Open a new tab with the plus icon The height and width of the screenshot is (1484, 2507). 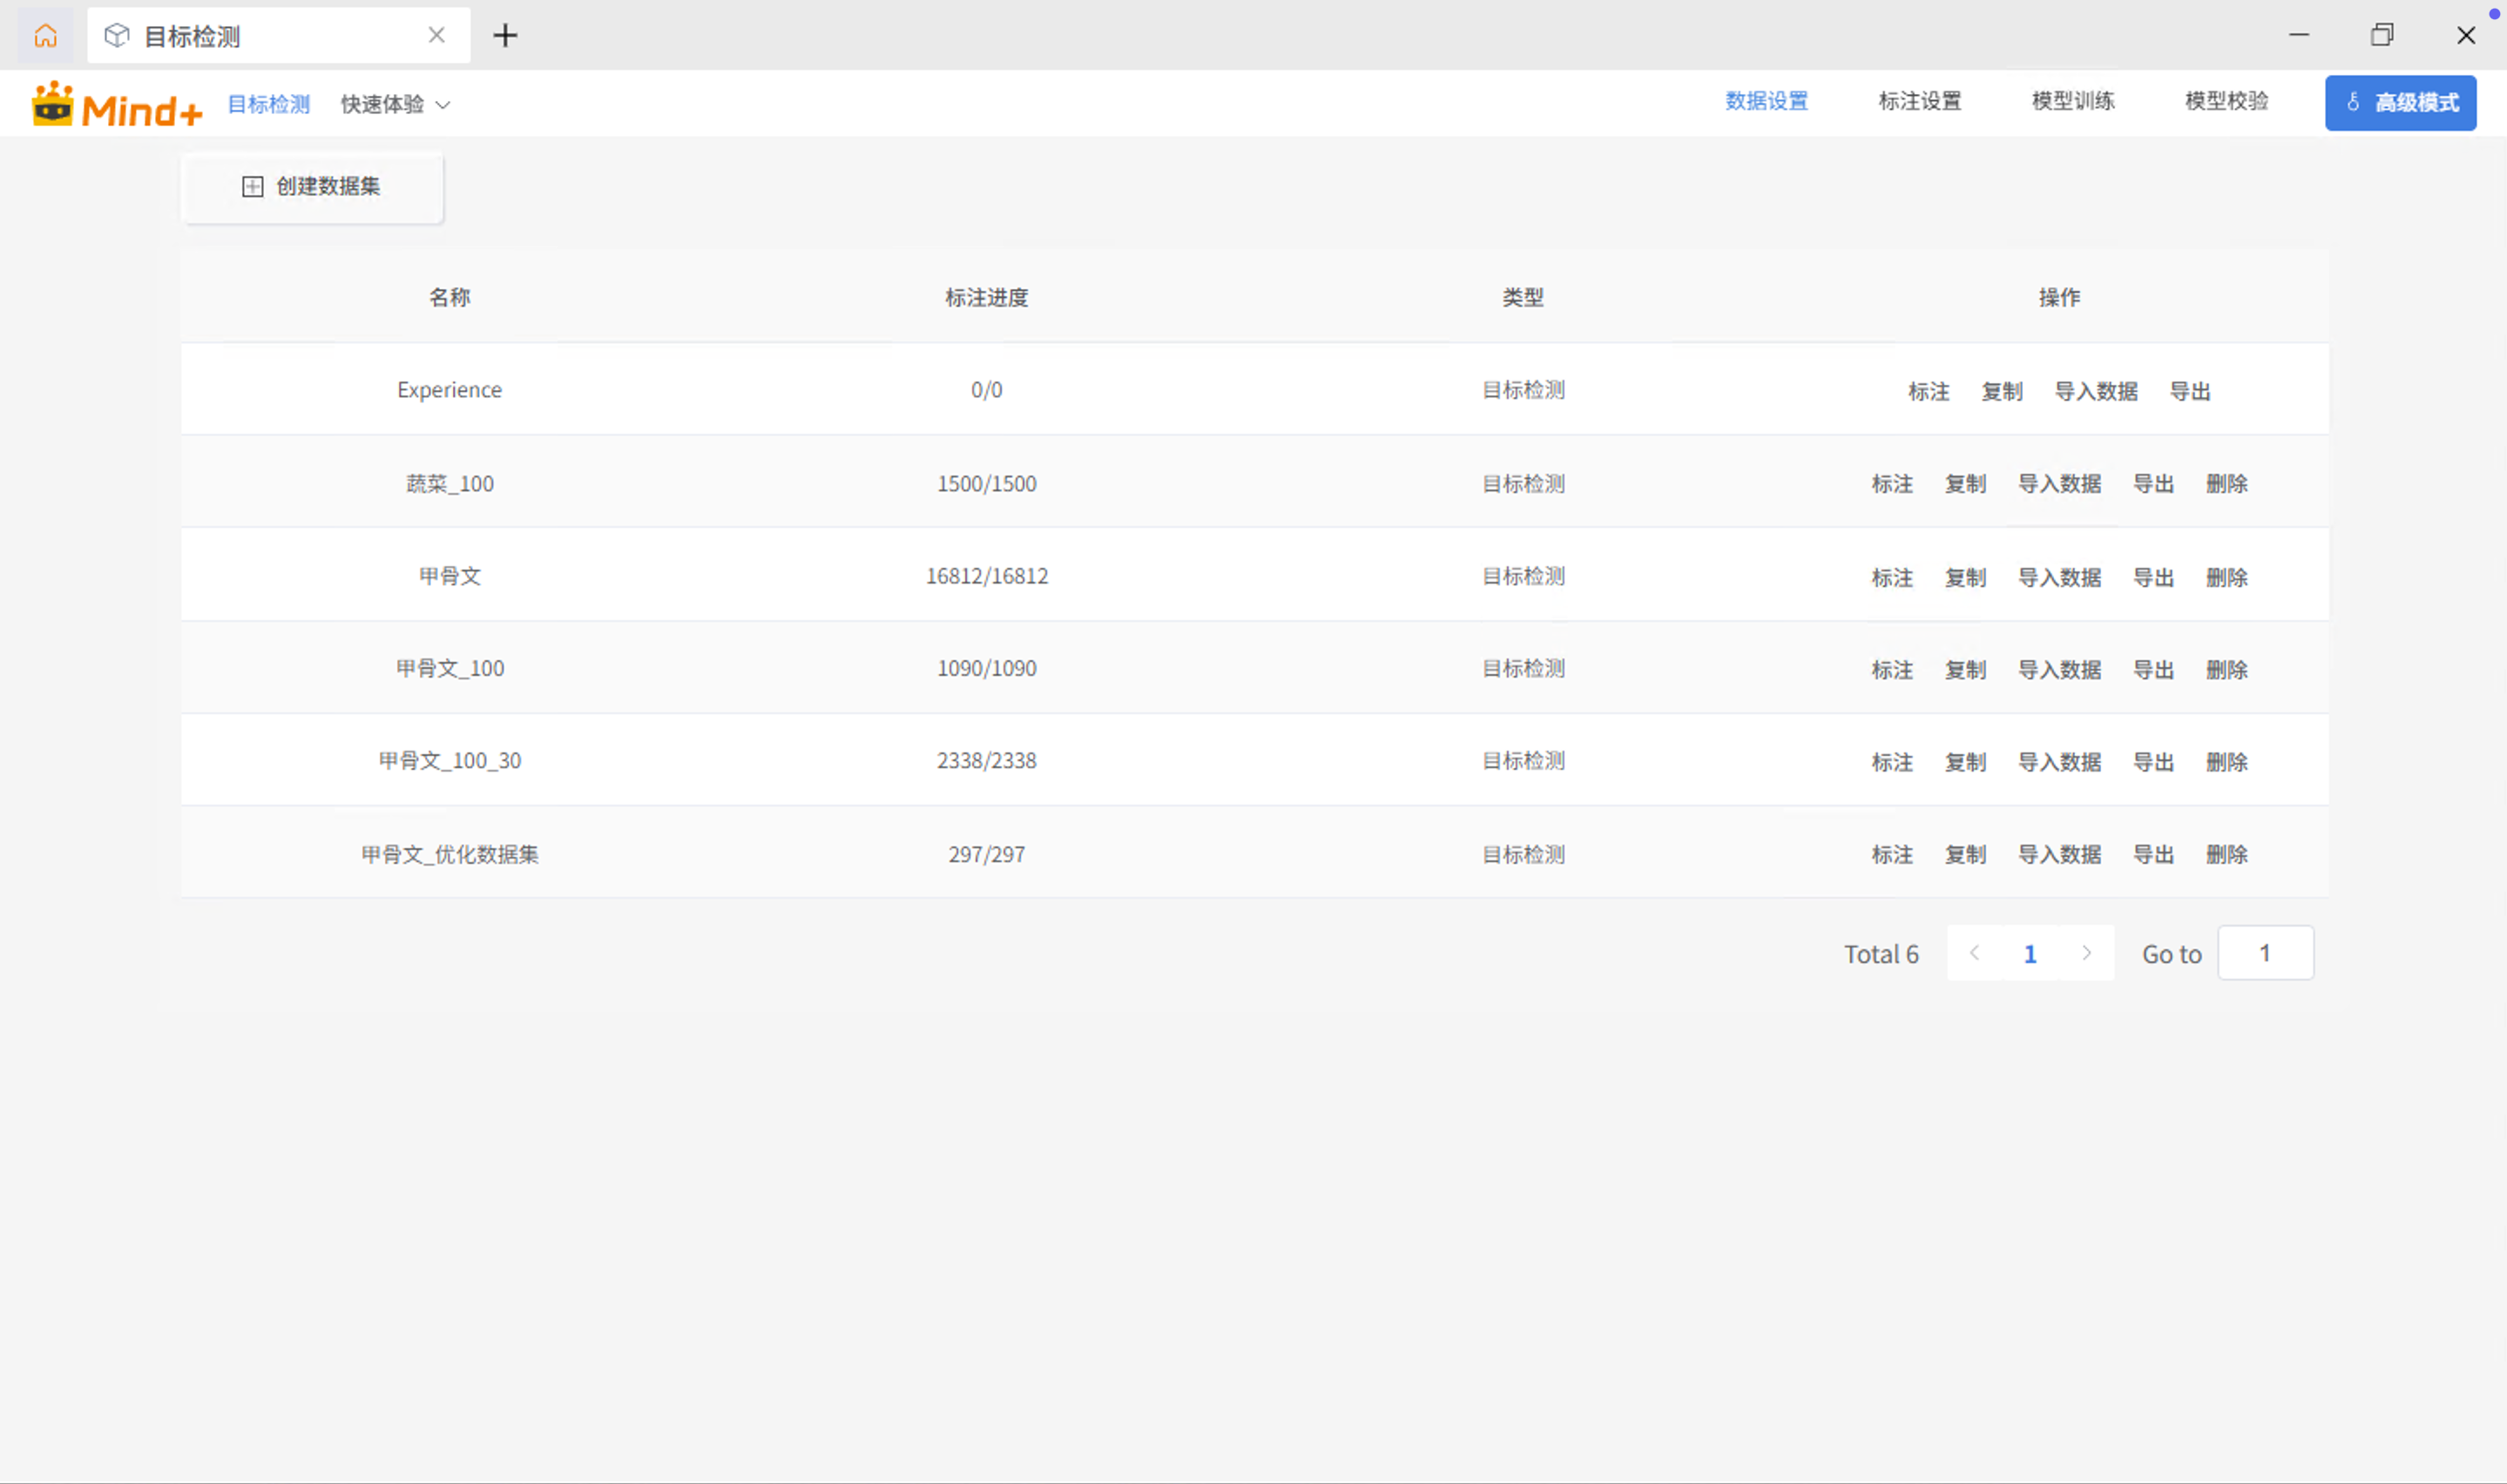[x=505, y=36]
